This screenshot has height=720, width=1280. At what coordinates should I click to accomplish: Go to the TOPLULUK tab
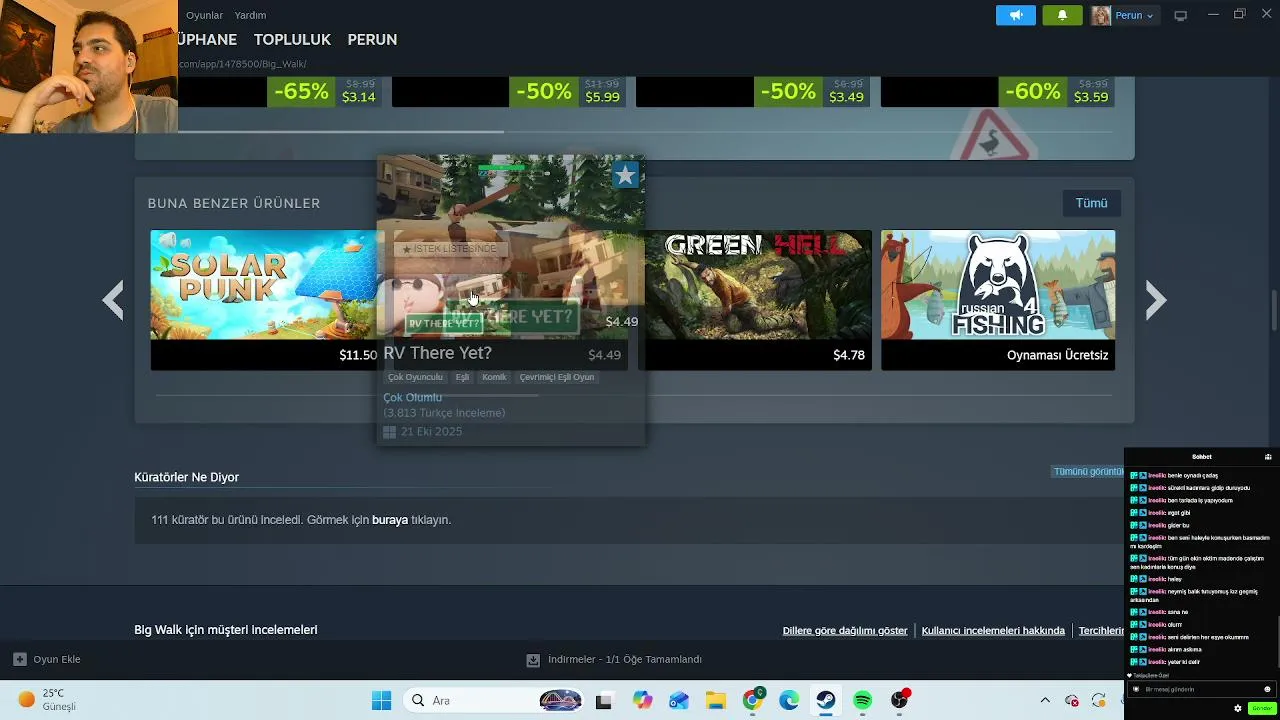coord(292,40)
